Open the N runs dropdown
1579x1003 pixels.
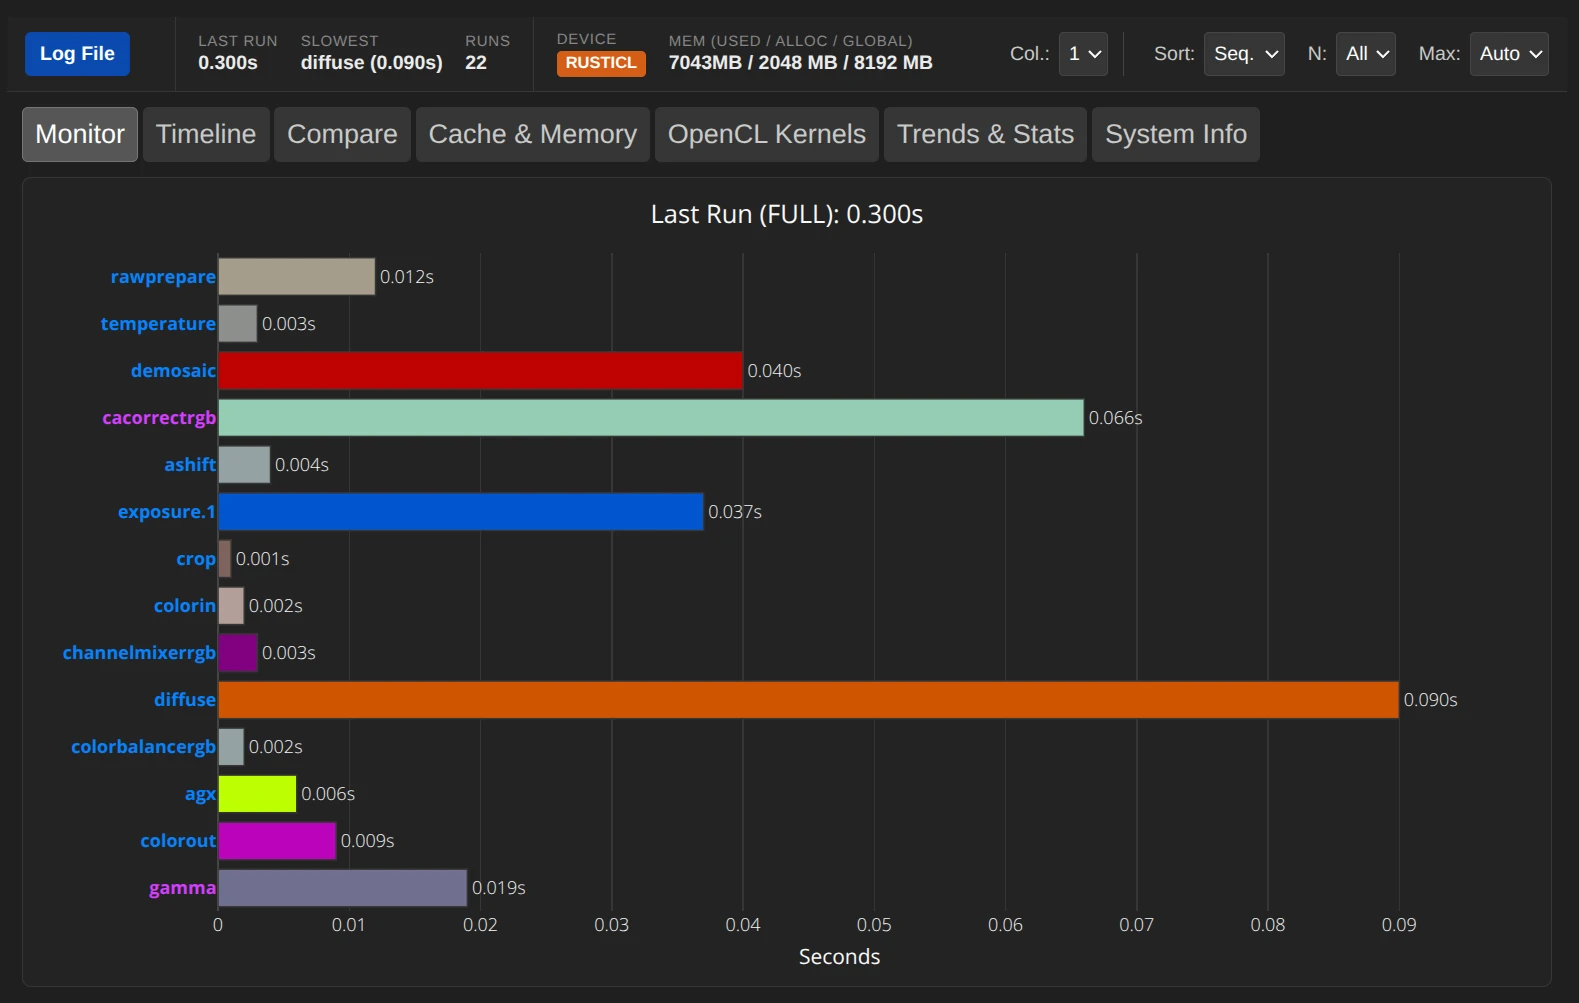[1365, 54]
